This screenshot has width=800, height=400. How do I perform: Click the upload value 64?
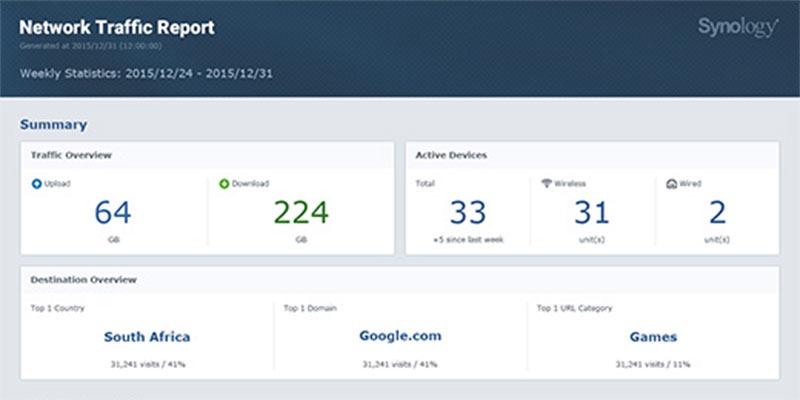pyautogui.click(x=113, y=212)
